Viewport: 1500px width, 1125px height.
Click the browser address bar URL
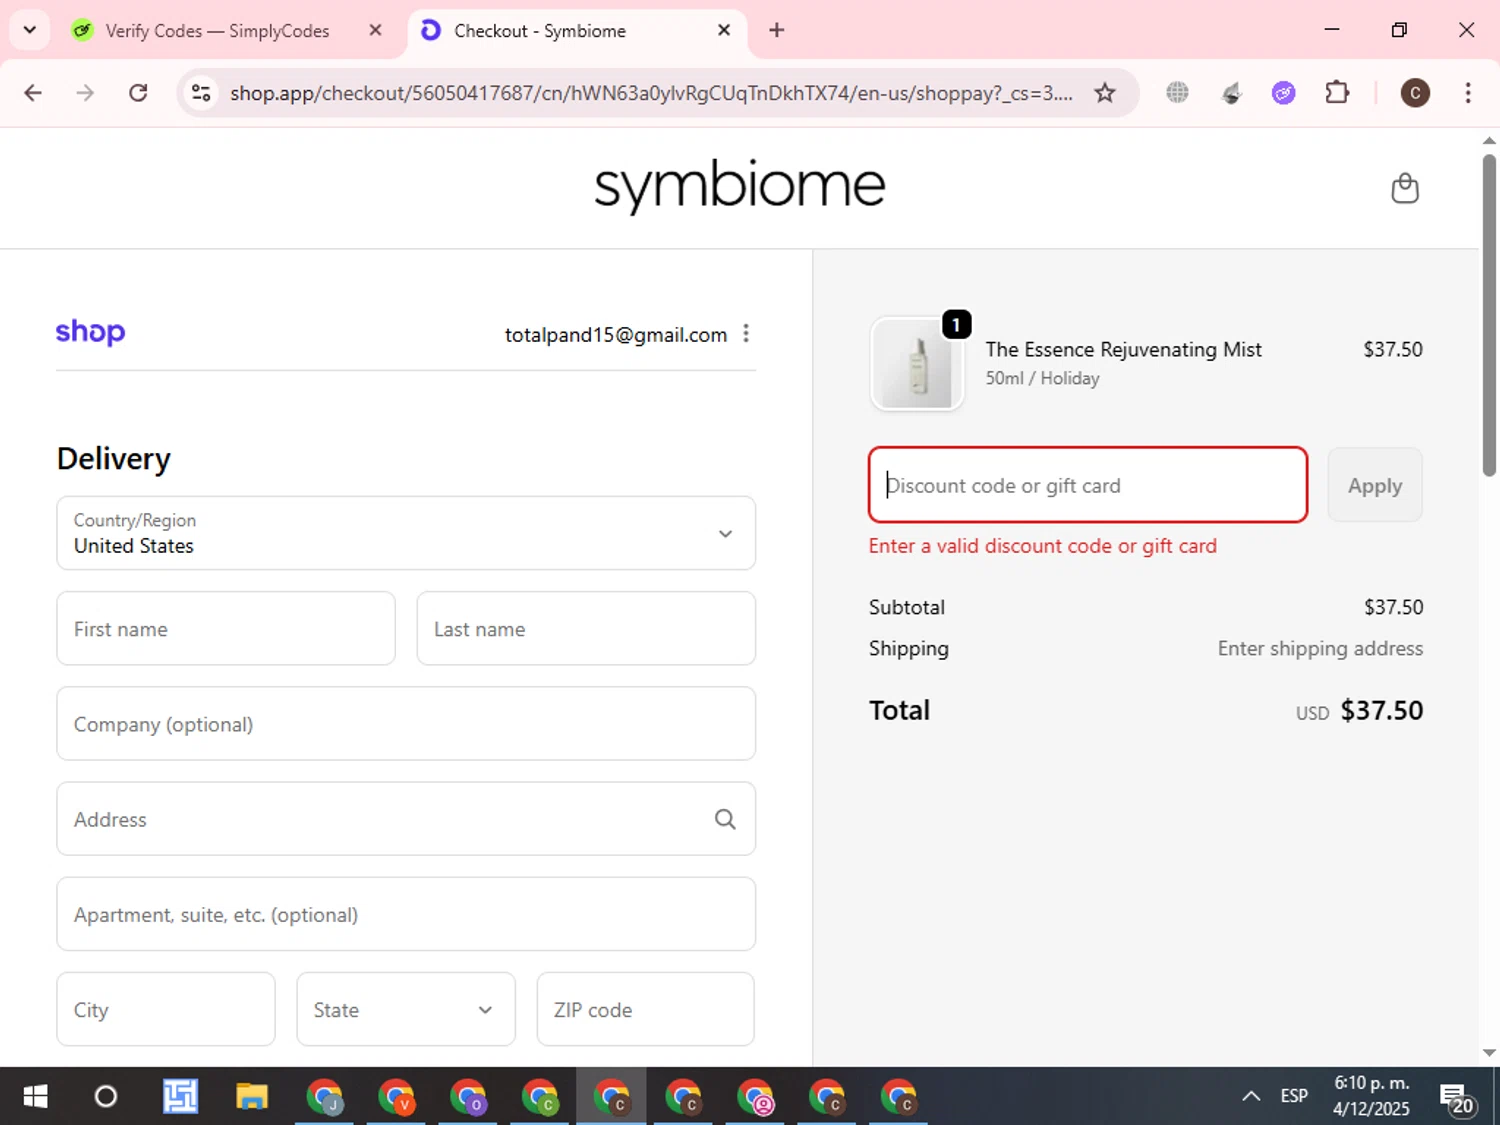pos(651,93)
